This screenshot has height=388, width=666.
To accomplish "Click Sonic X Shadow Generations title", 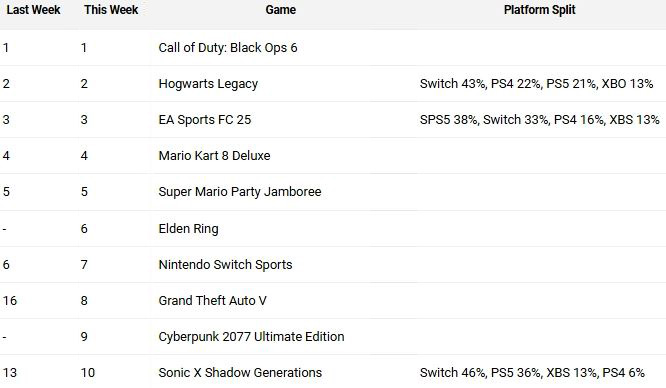I will tap(240, 373).
